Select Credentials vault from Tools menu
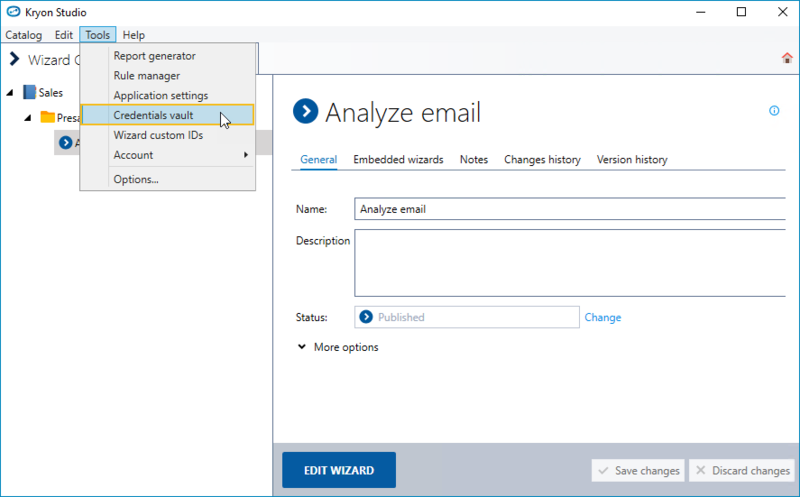Viewport: 800px width, 497px height. [153, 115]
